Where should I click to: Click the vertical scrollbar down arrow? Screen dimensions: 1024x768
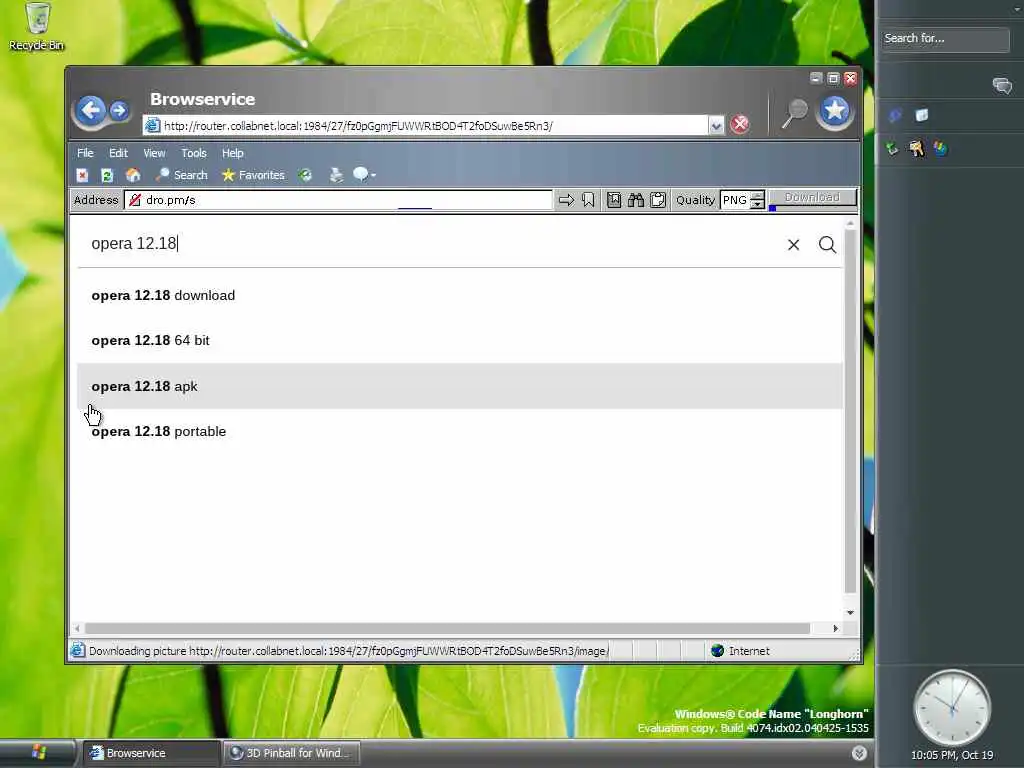[x=850, y=613]
